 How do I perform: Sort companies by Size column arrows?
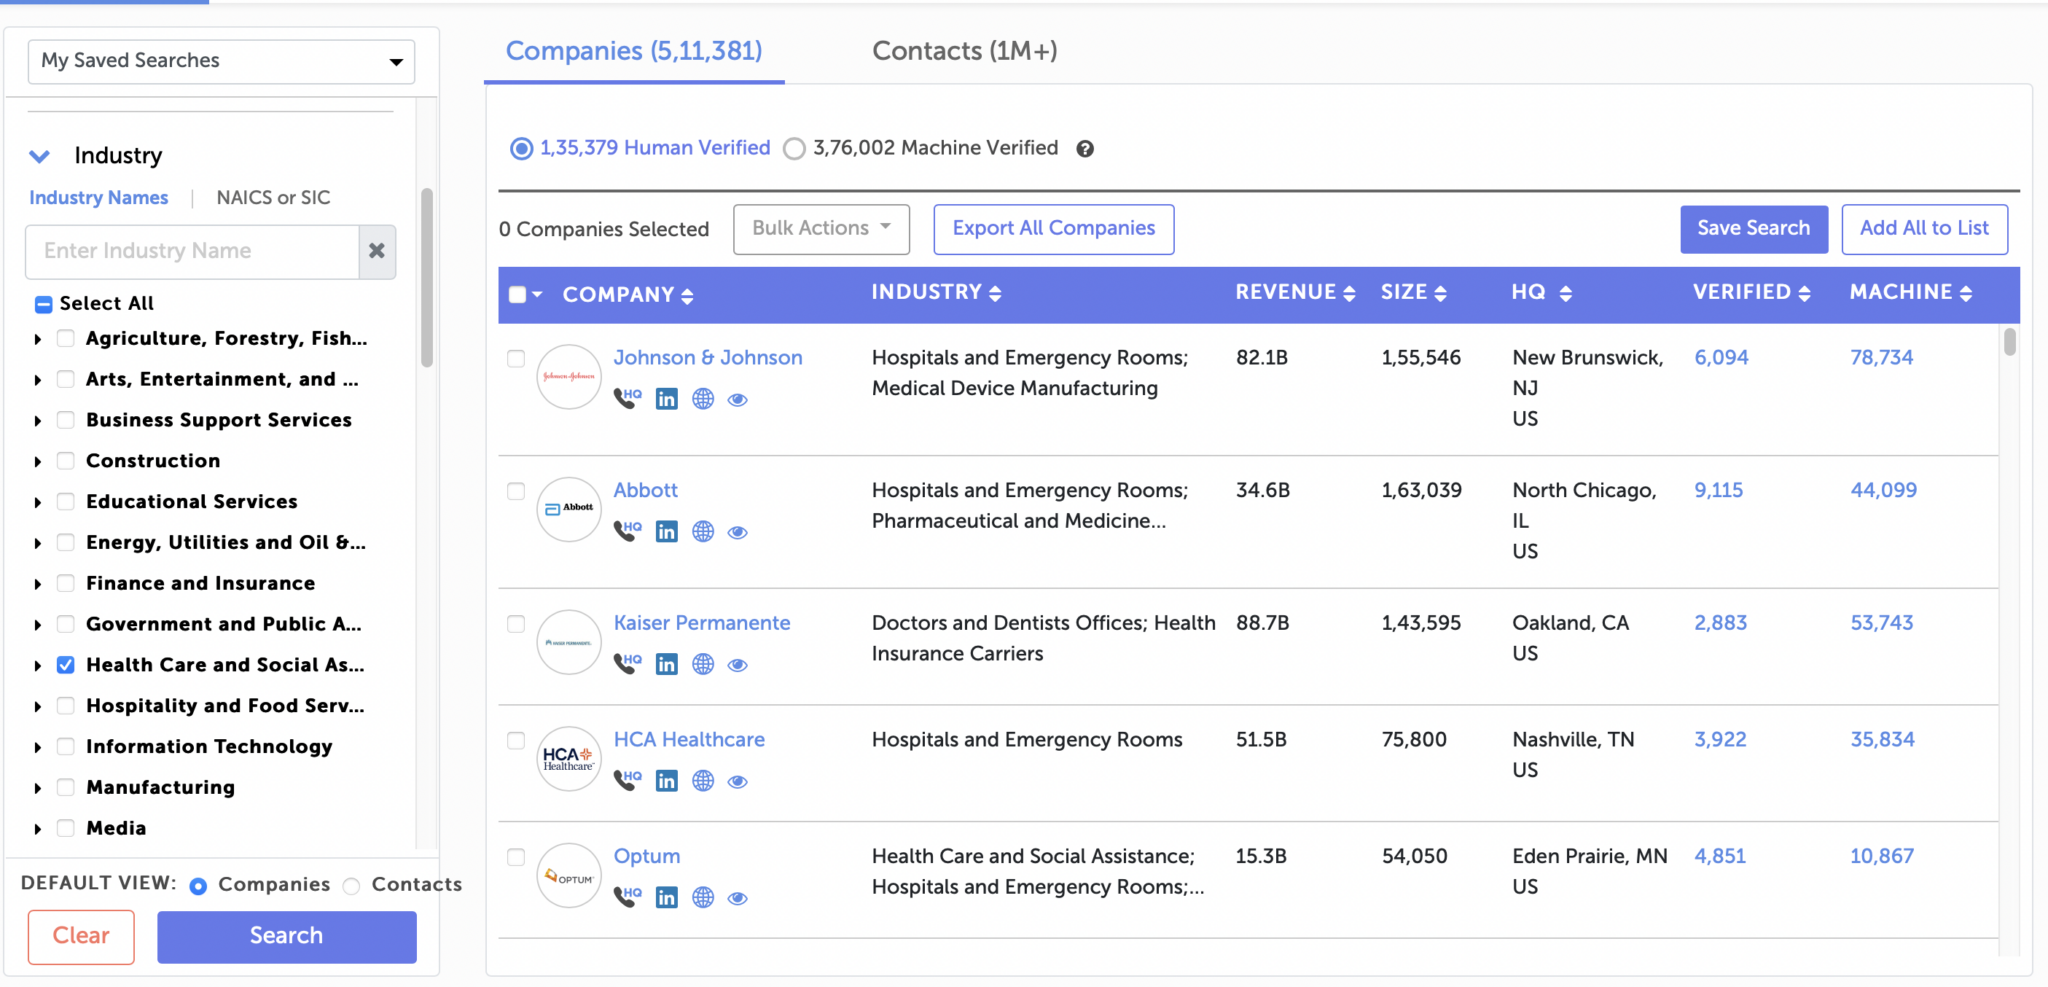1442,292
